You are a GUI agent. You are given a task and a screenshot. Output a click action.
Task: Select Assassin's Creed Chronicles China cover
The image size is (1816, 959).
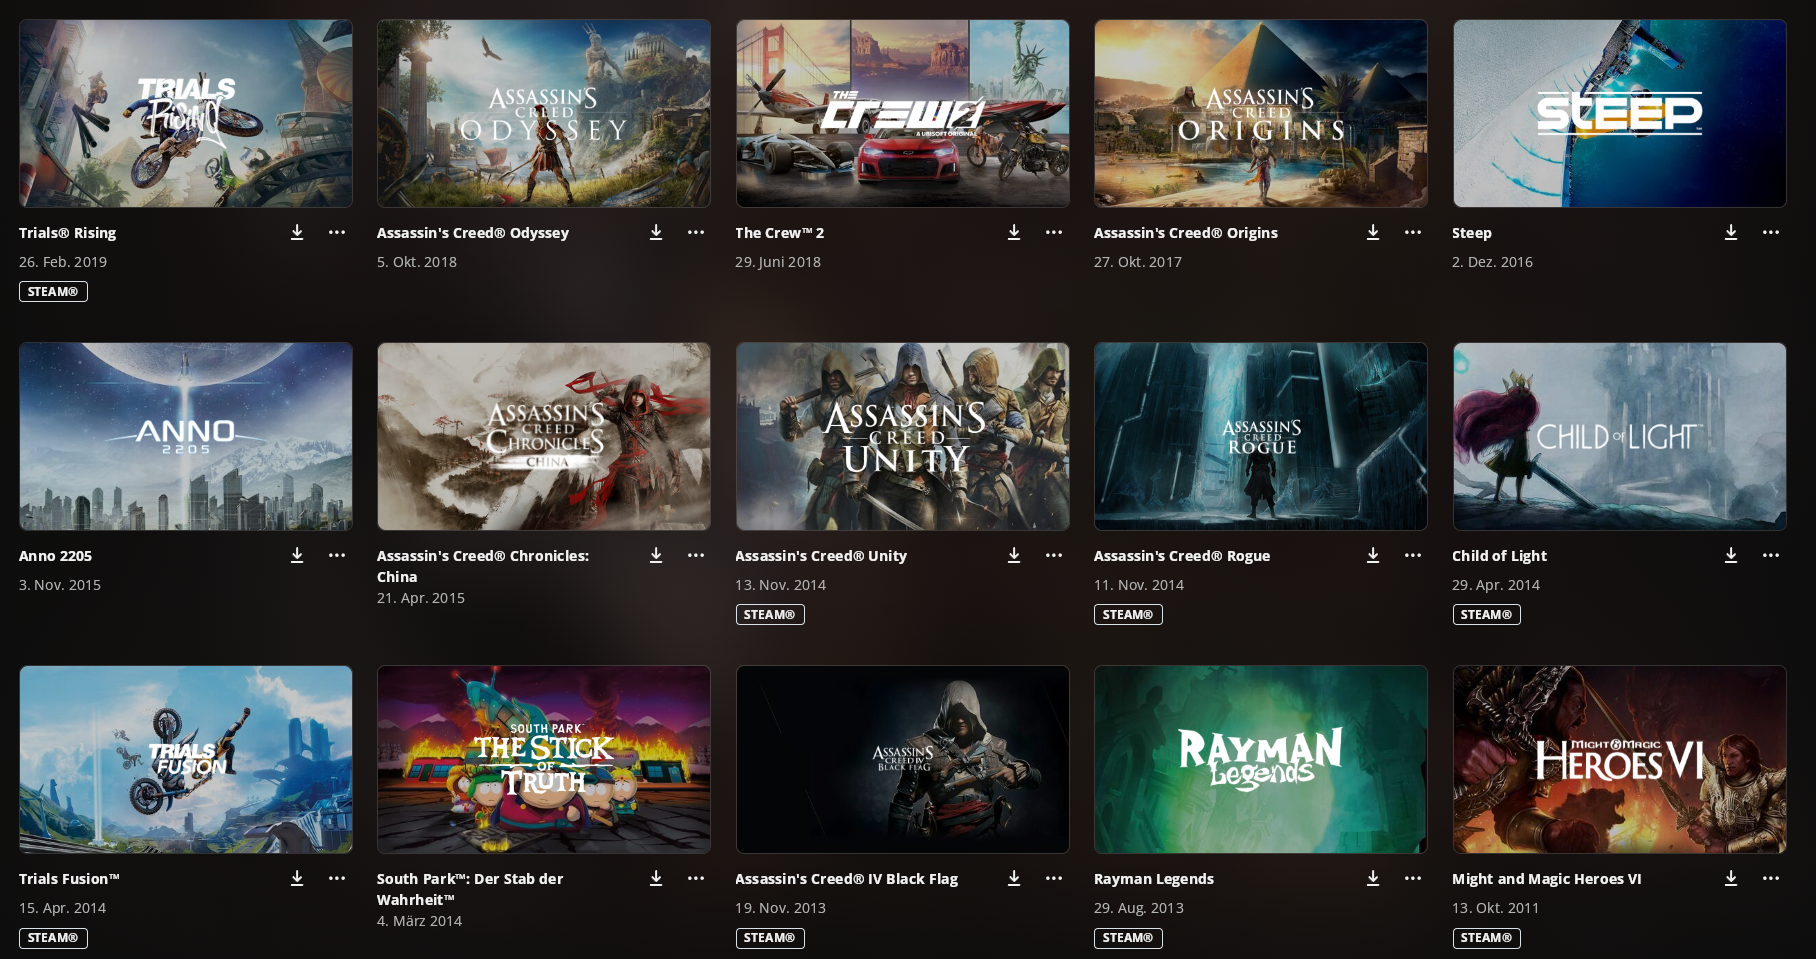pos(544,436)
